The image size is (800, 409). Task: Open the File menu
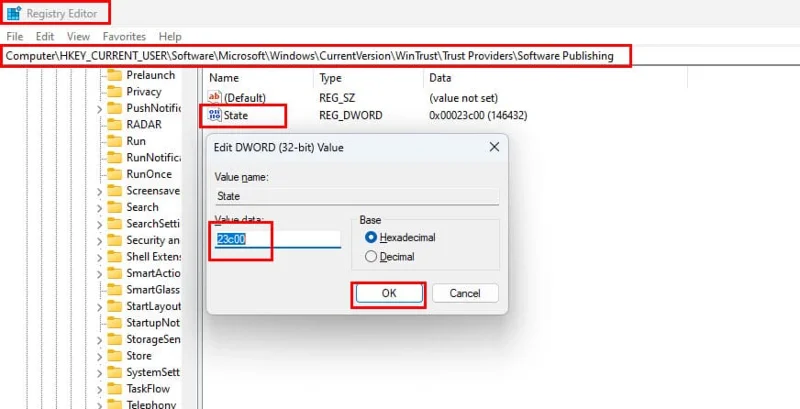pos(15,37)
